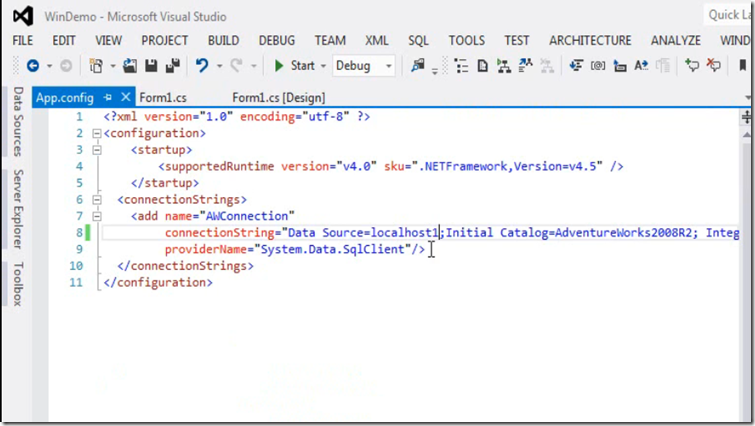Image resolution: width=755 pixels, height=426 pixels.
Task: Open the VIEW menu
Action: pos(108,40)
